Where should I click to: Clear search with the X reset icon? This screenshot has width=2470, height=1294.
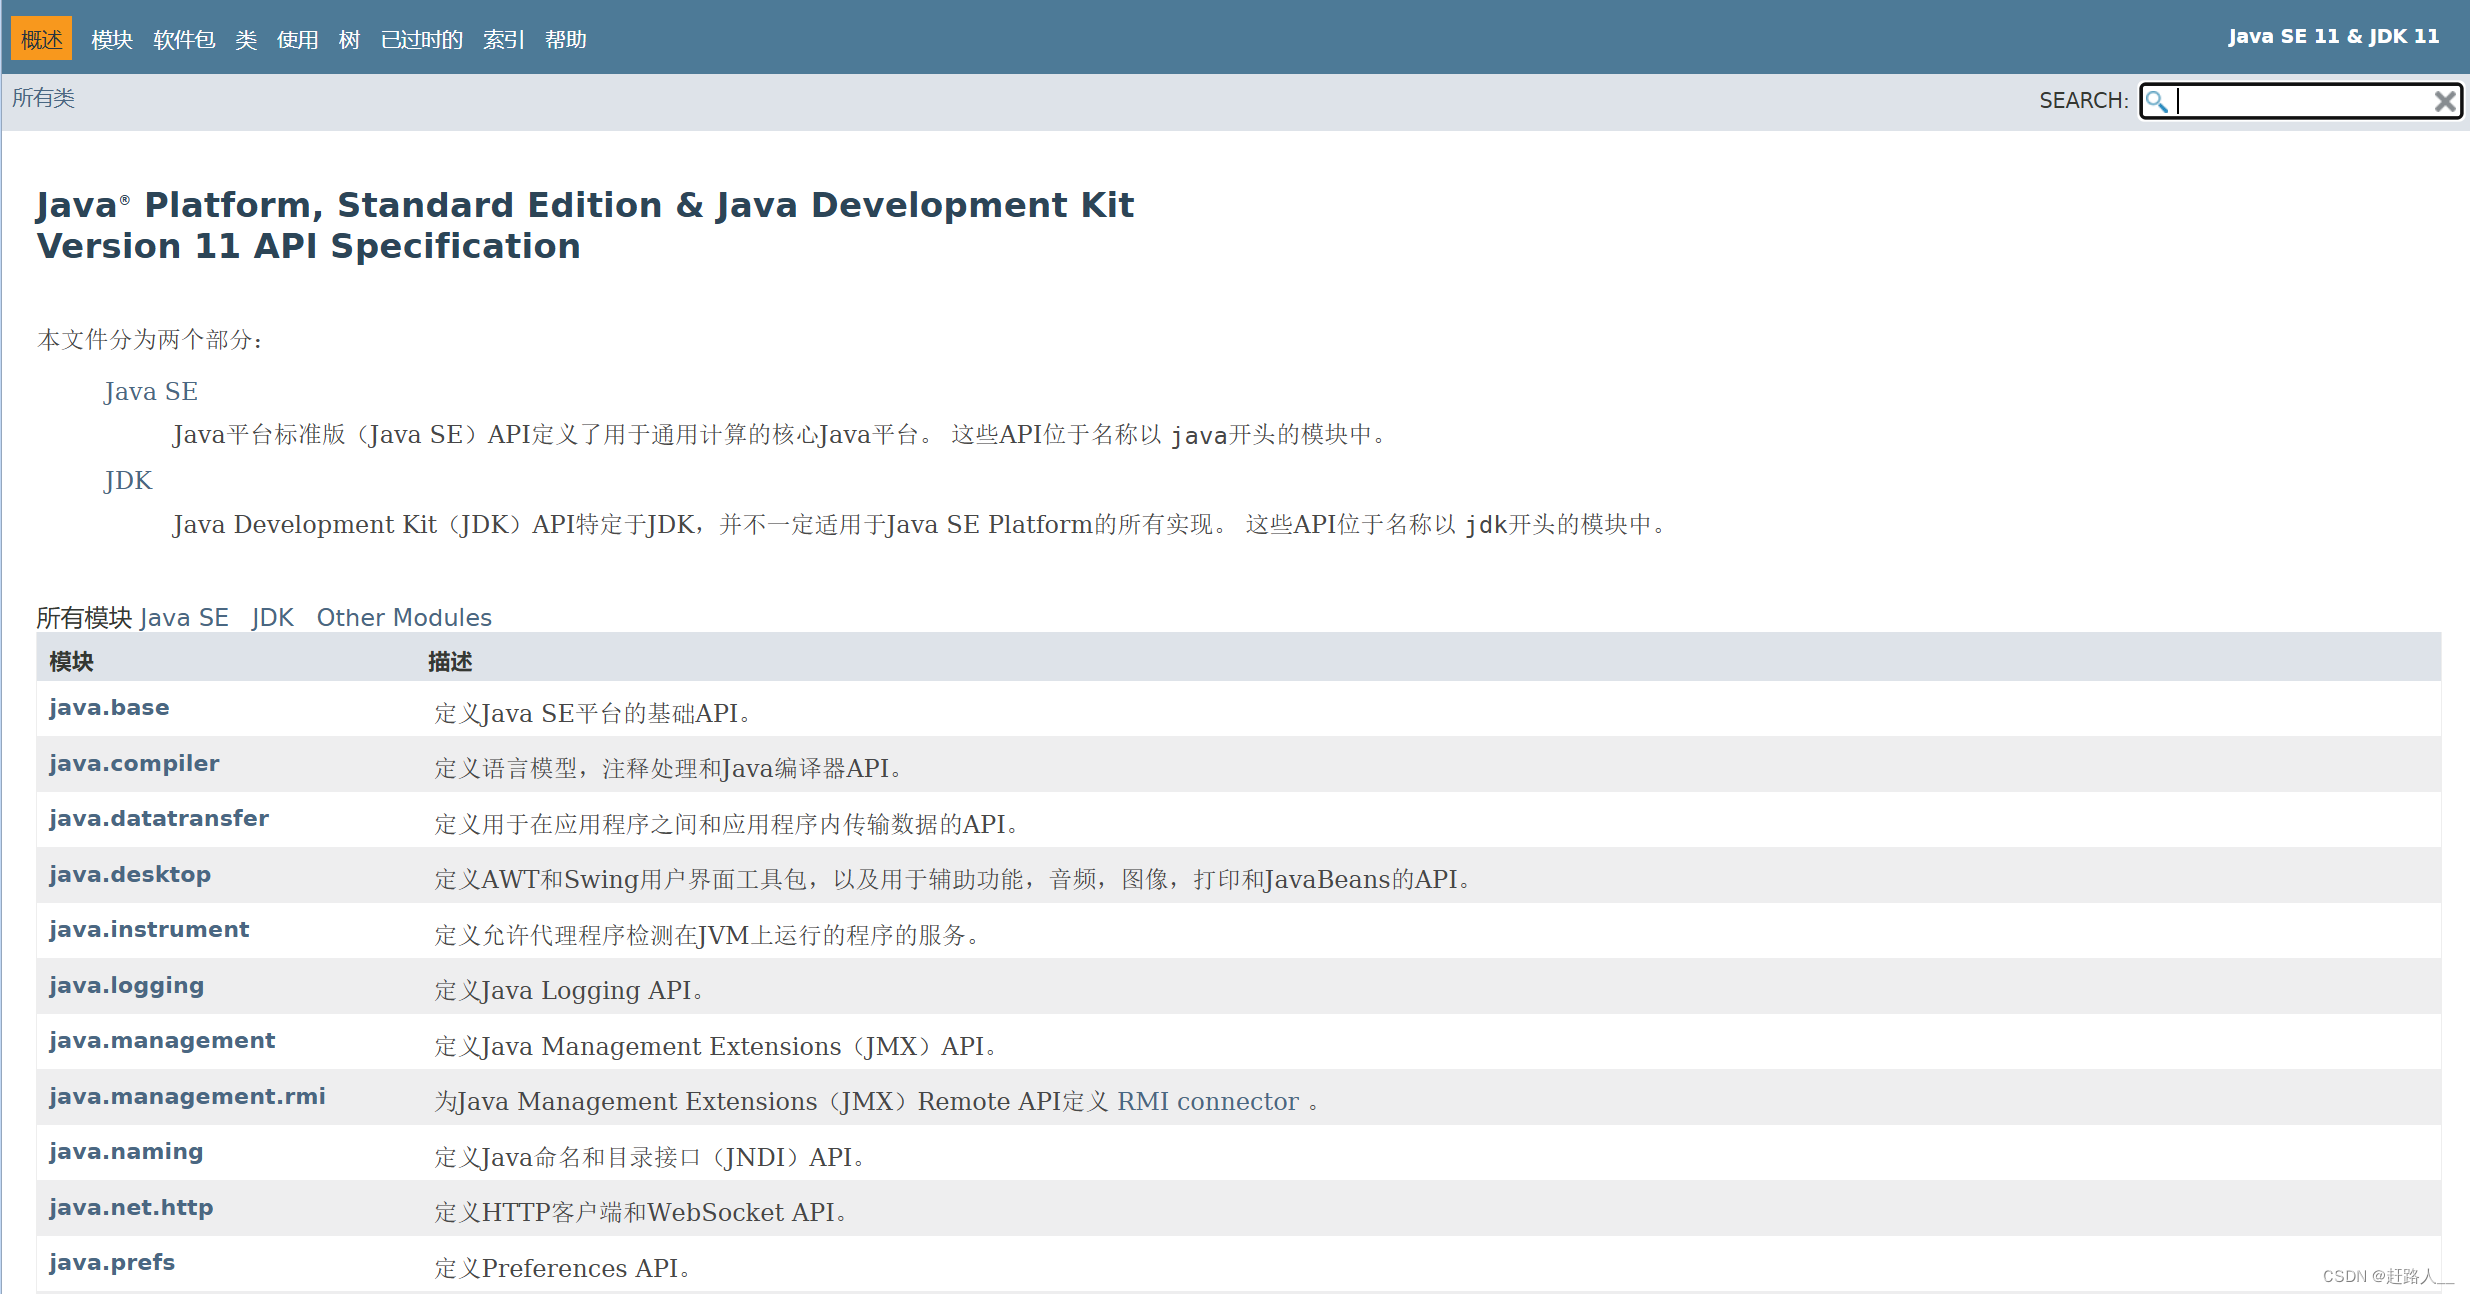(x=2445, y=101)
